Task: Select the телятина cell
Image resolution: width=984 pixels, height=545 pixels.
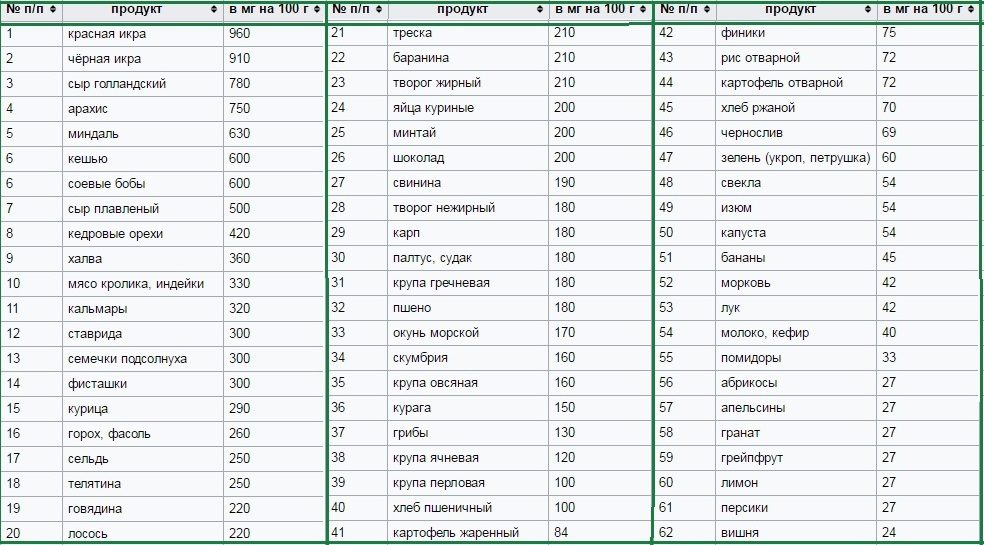Action: point(143,483)
